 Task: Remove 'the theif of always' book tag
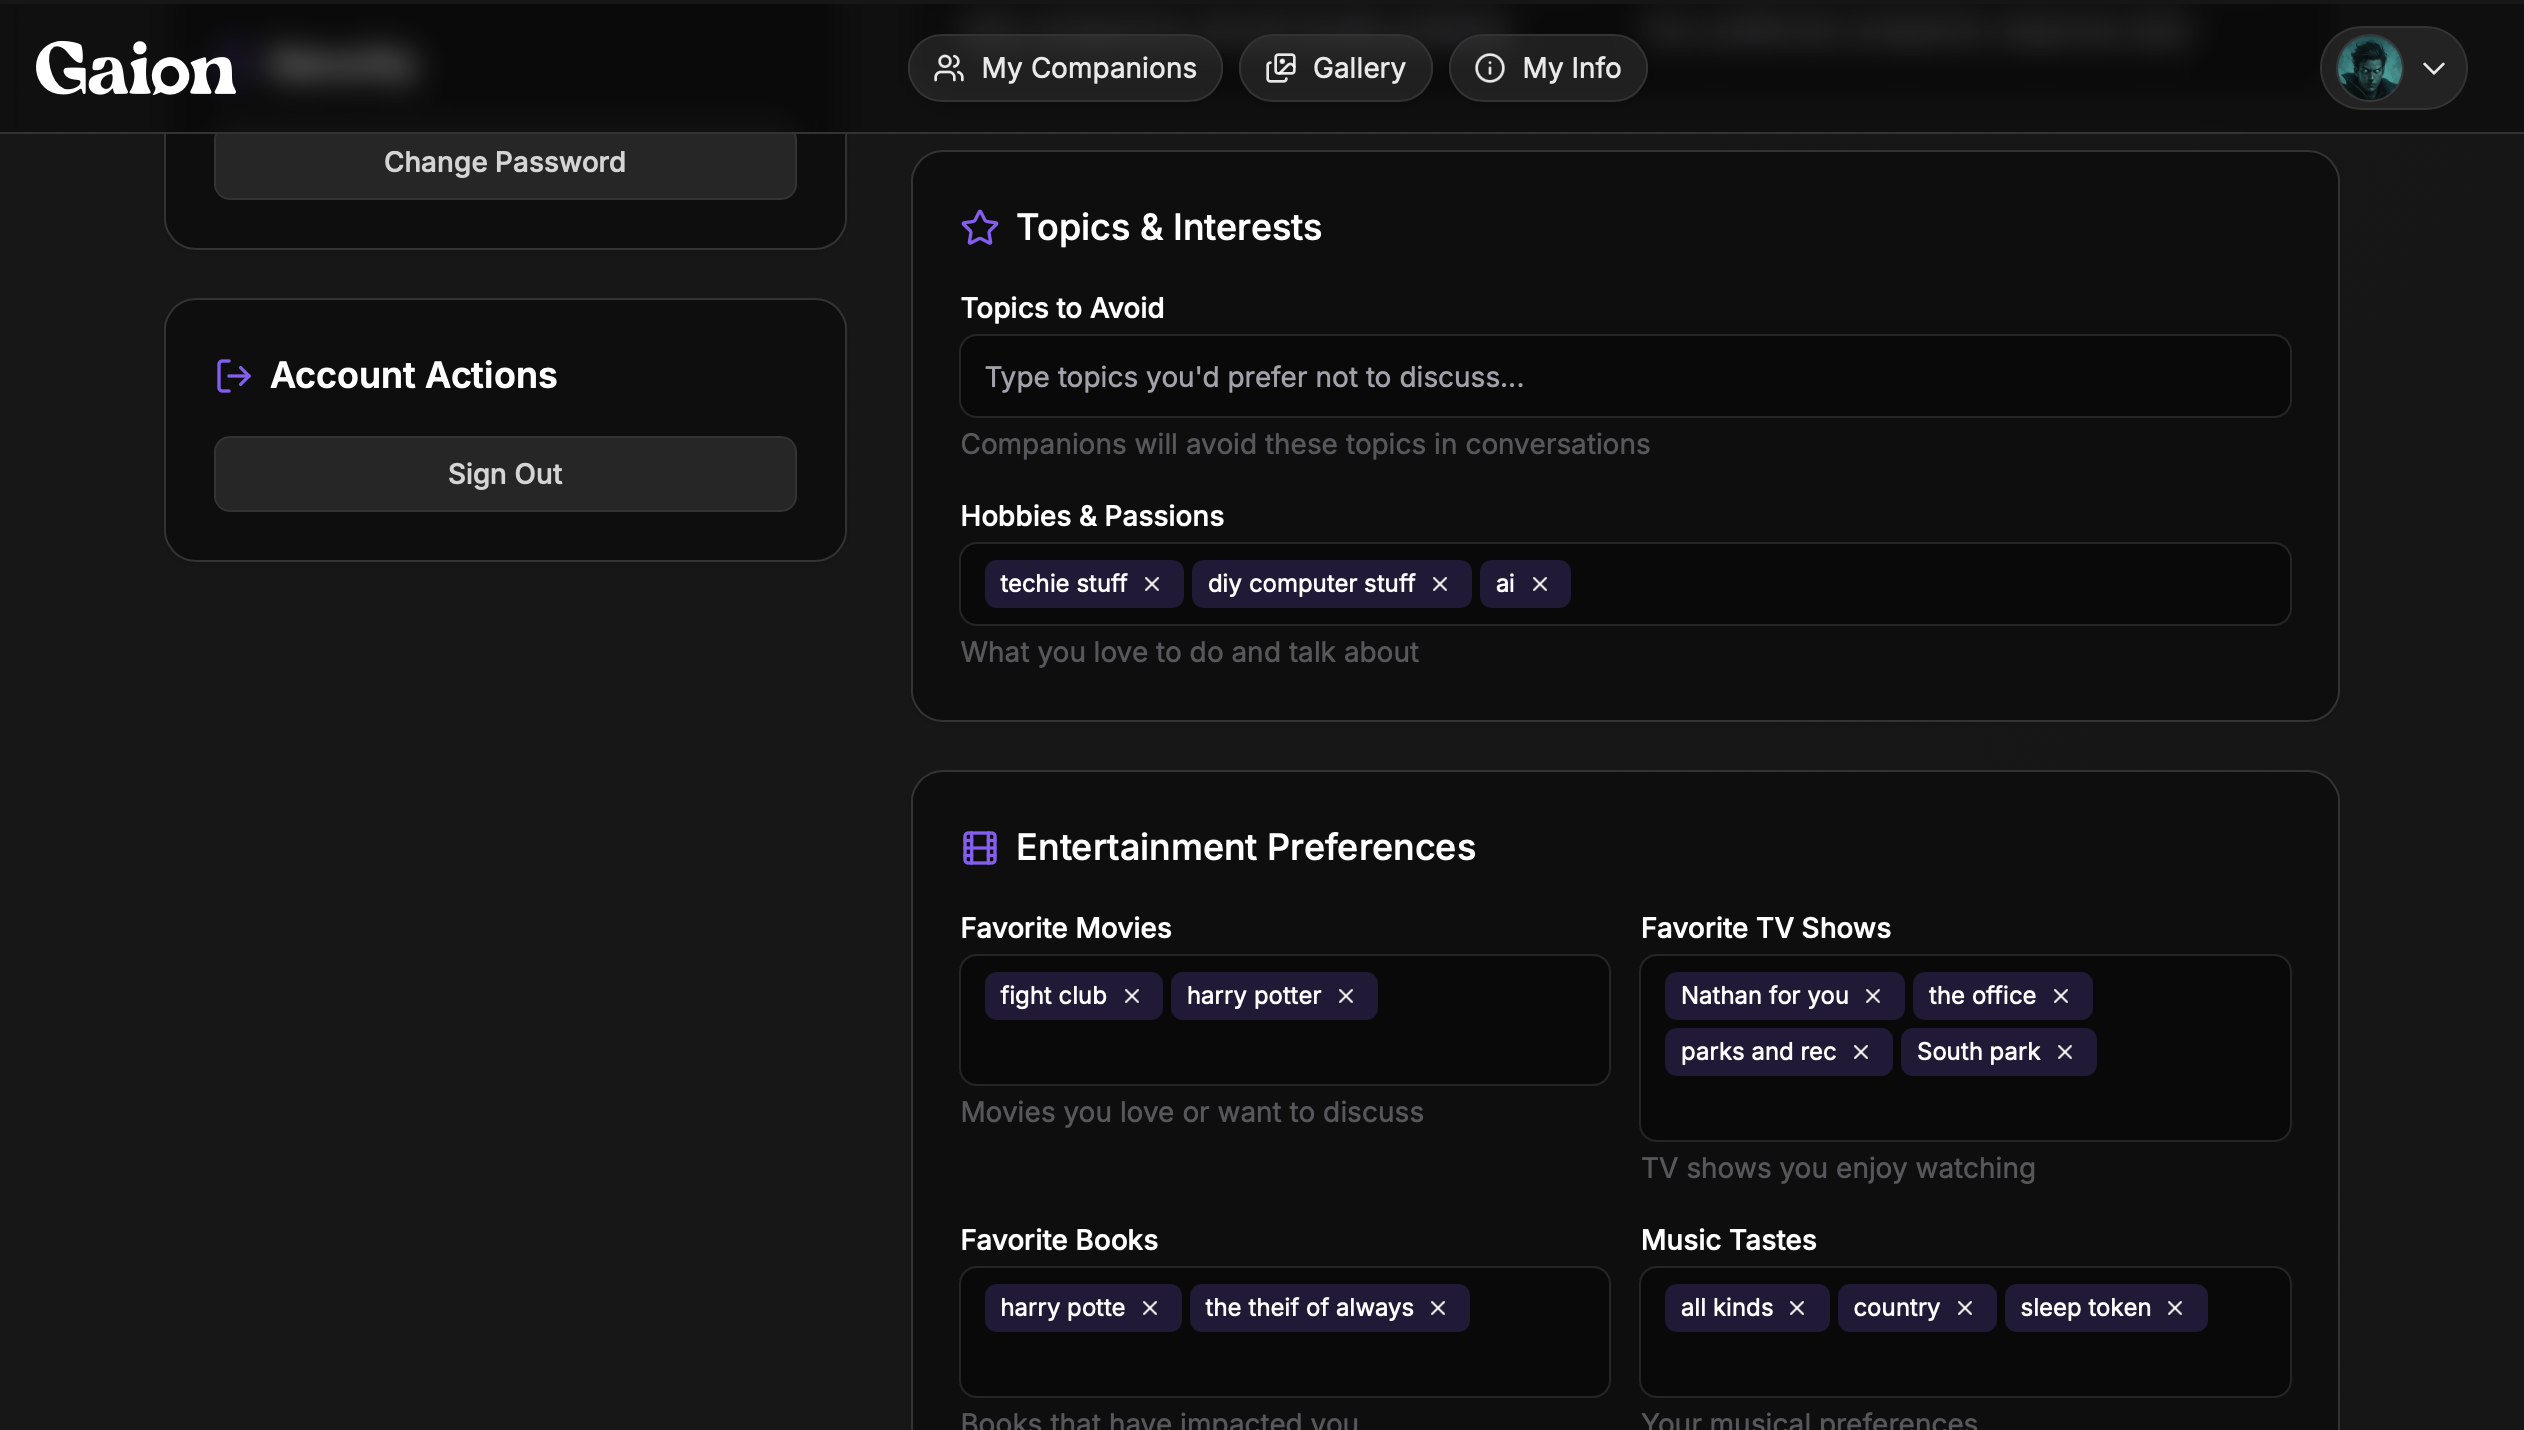pyautogui.click(x=1438, y=1308)
